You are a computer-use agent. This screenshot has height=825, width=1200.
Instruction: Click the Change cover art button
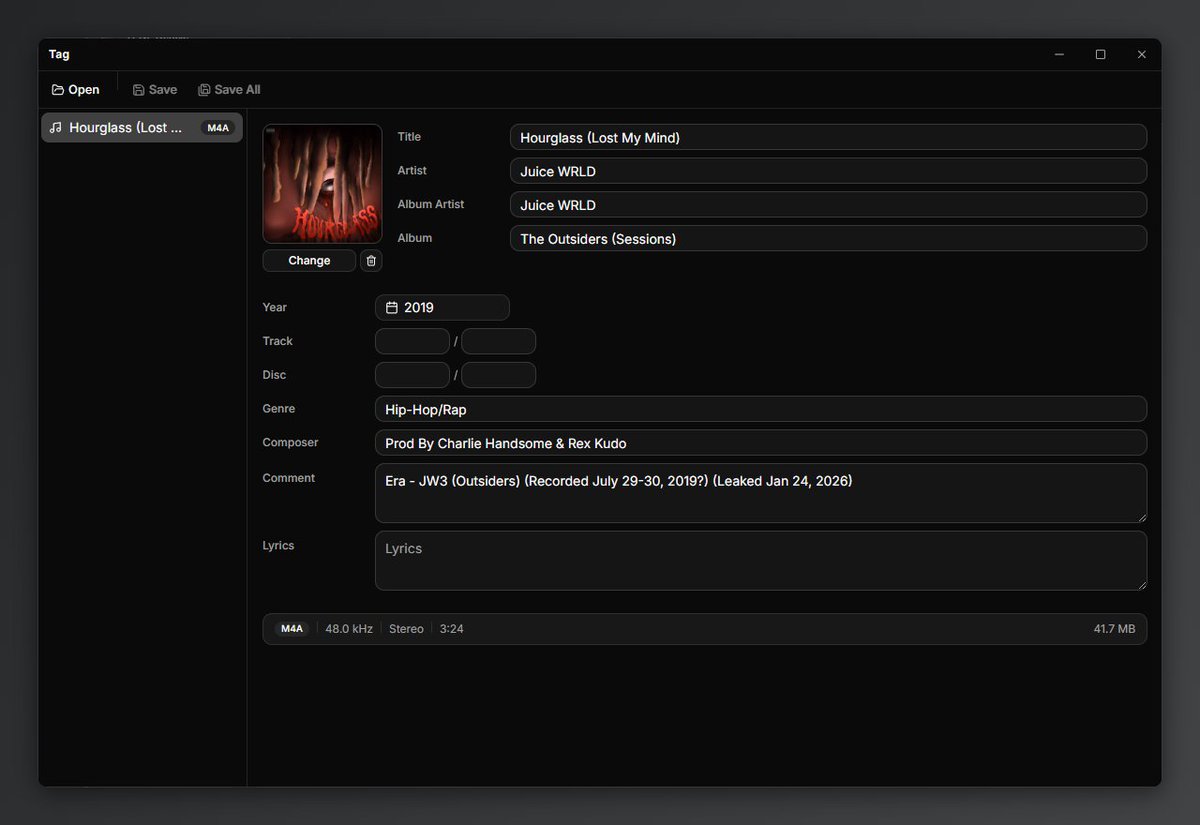click(309, 261)
